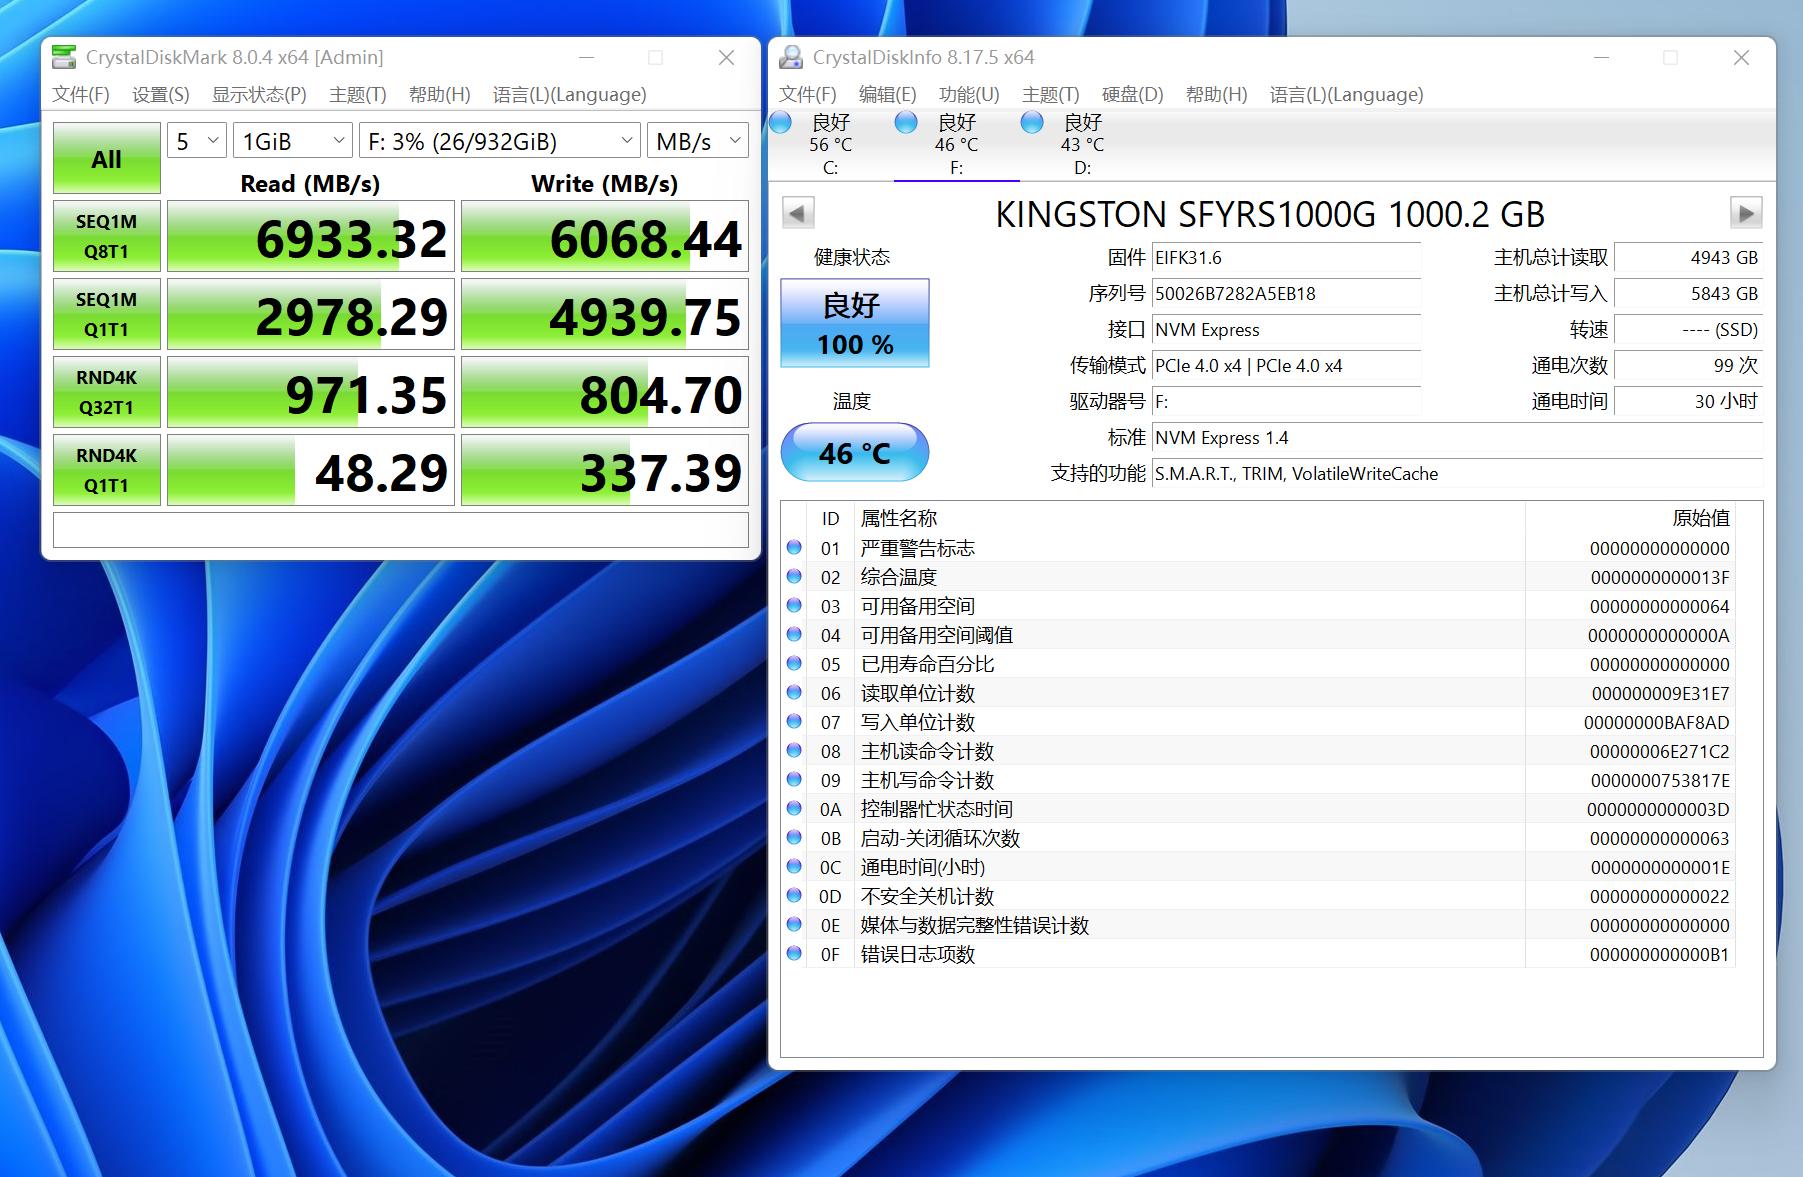Click the drive F: health indicator circle
1803x1177 pixels.
(x=906, y=122)
